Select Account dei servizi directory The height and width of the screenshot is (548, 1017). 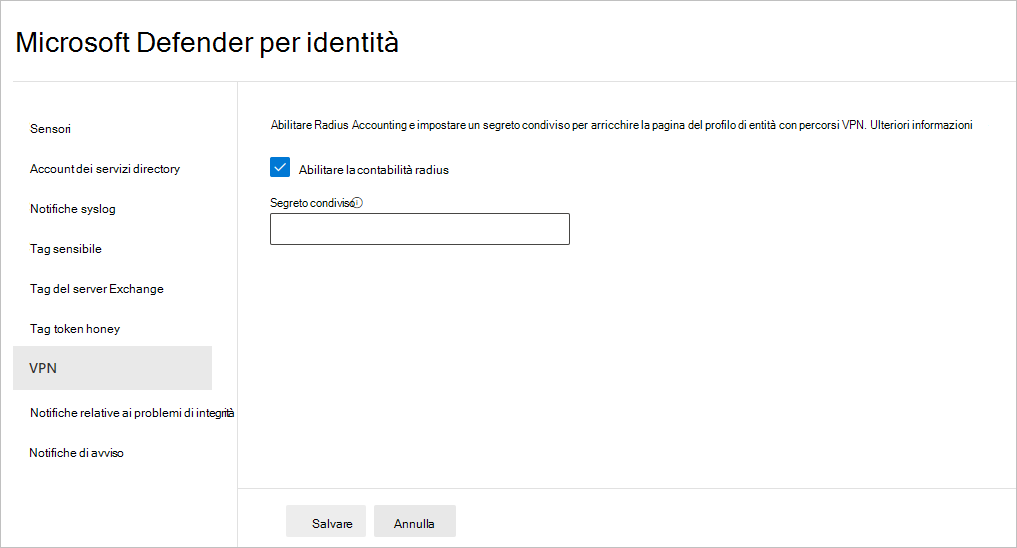coord(104,169)
